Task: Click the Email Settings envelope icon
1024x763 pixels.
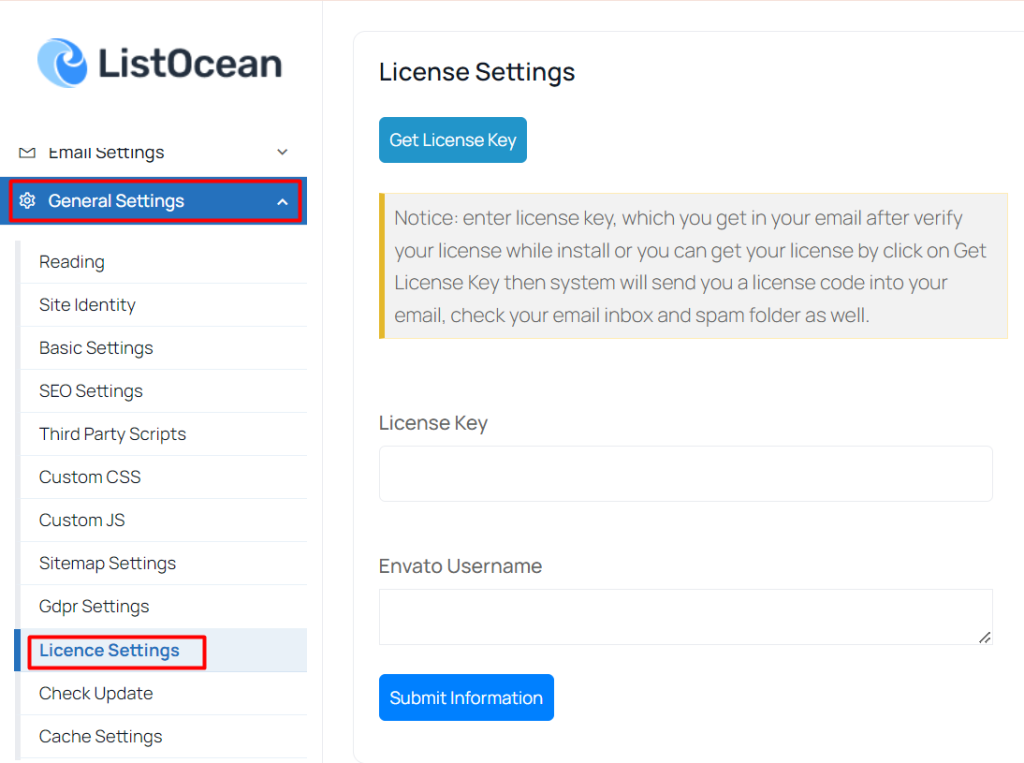Action: [27, 153]
